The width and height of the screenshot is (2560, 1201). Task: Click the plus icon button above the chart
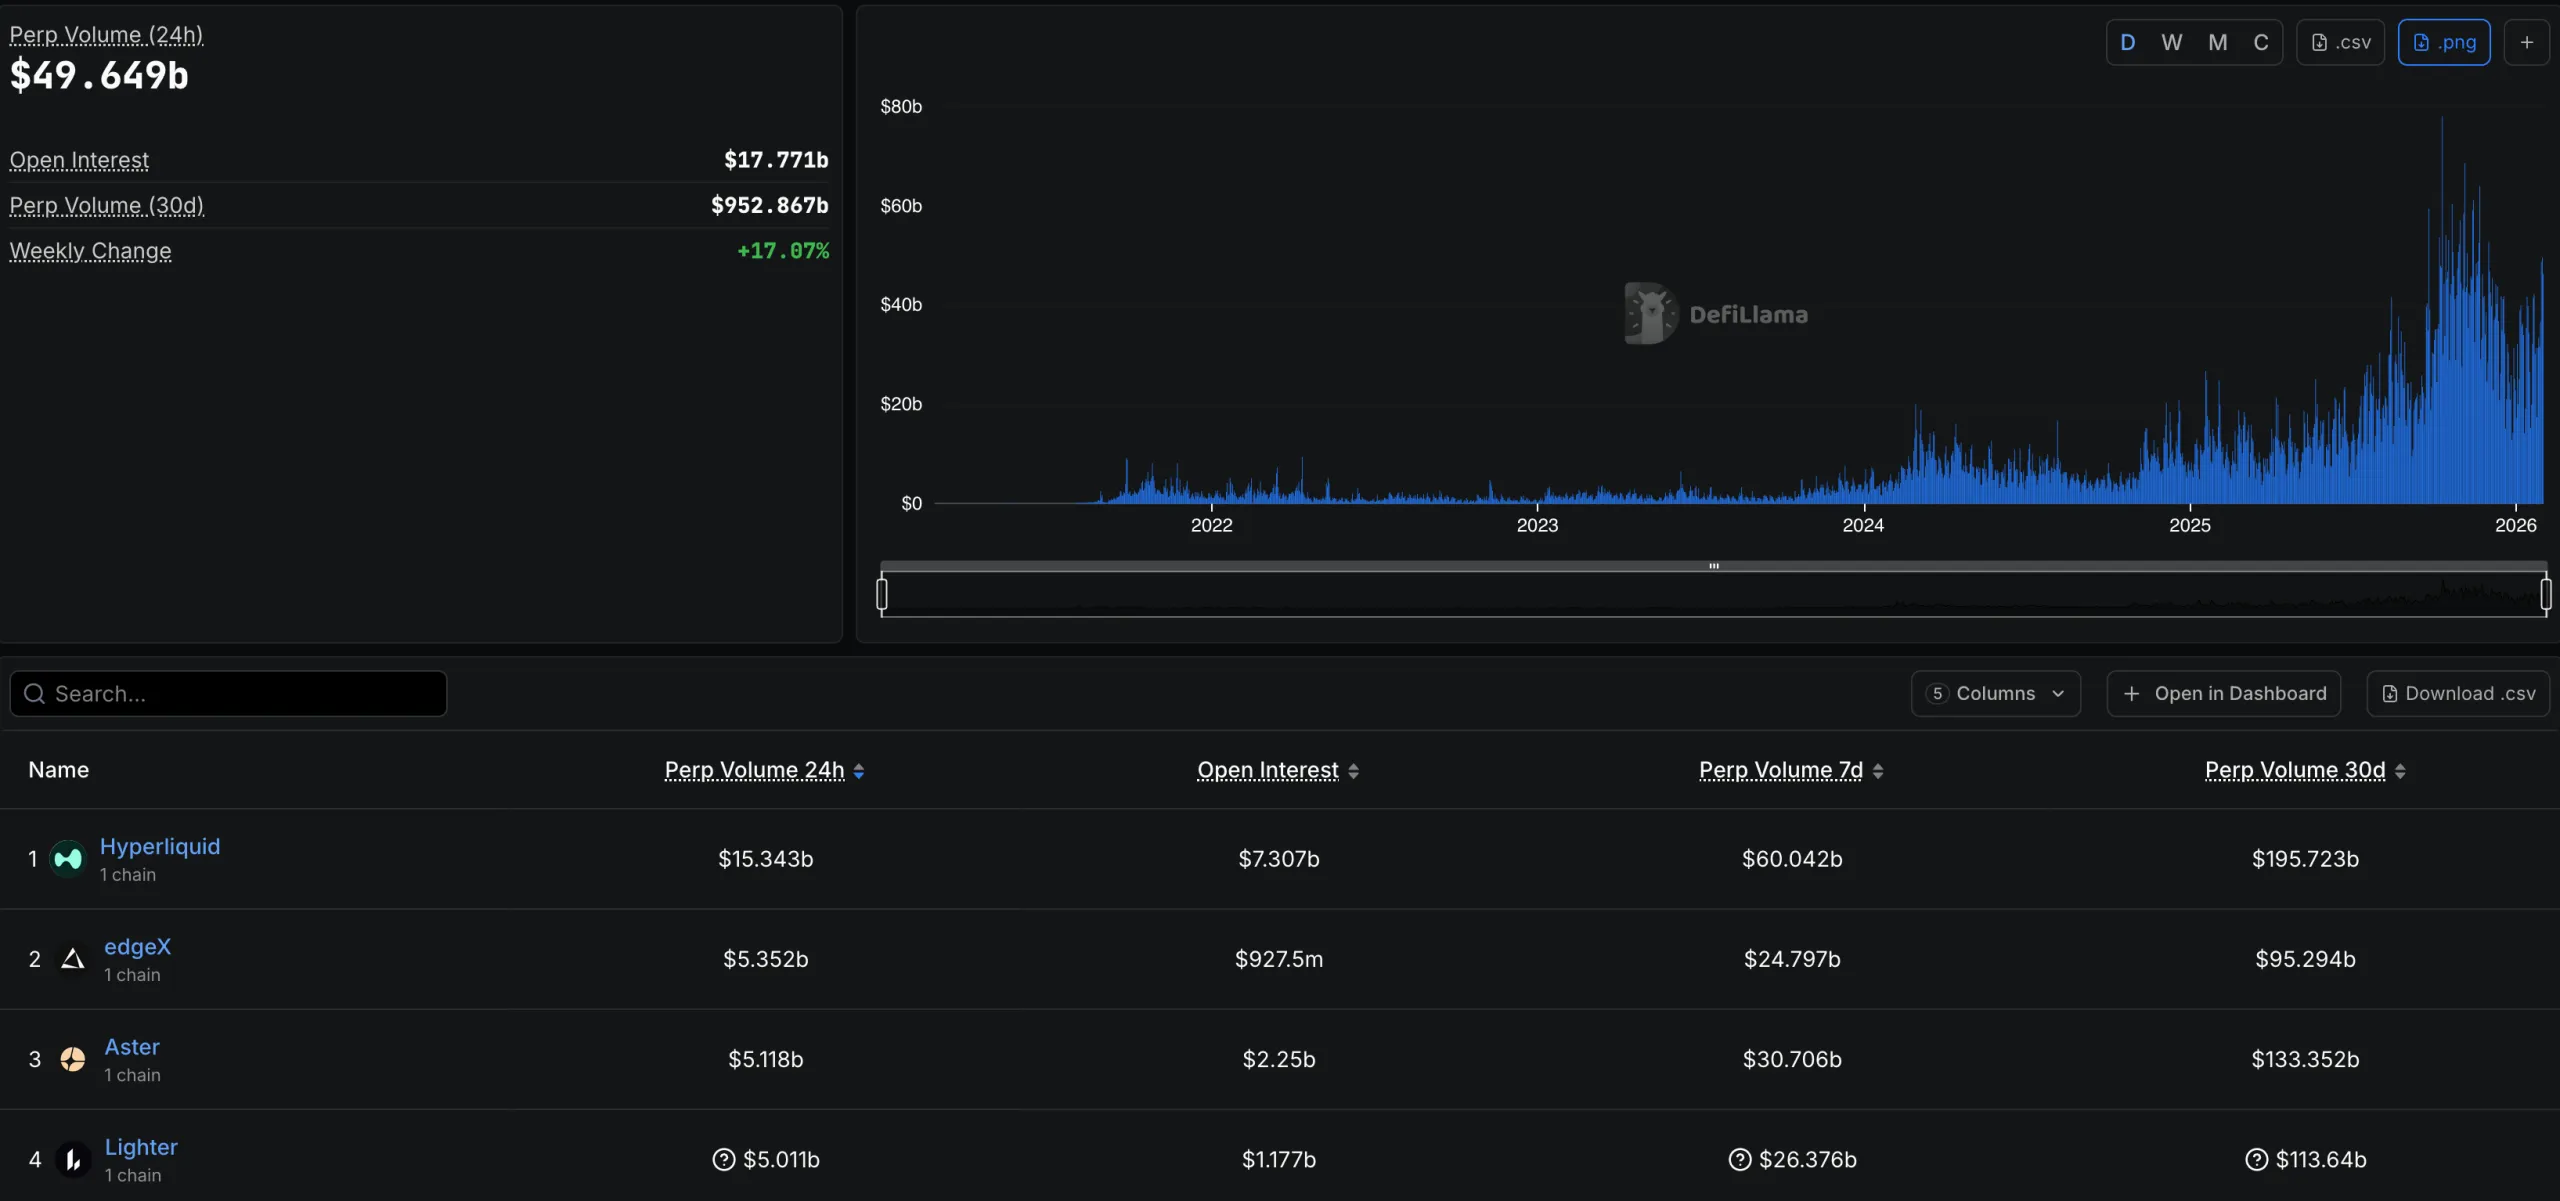click(2526, 42)
